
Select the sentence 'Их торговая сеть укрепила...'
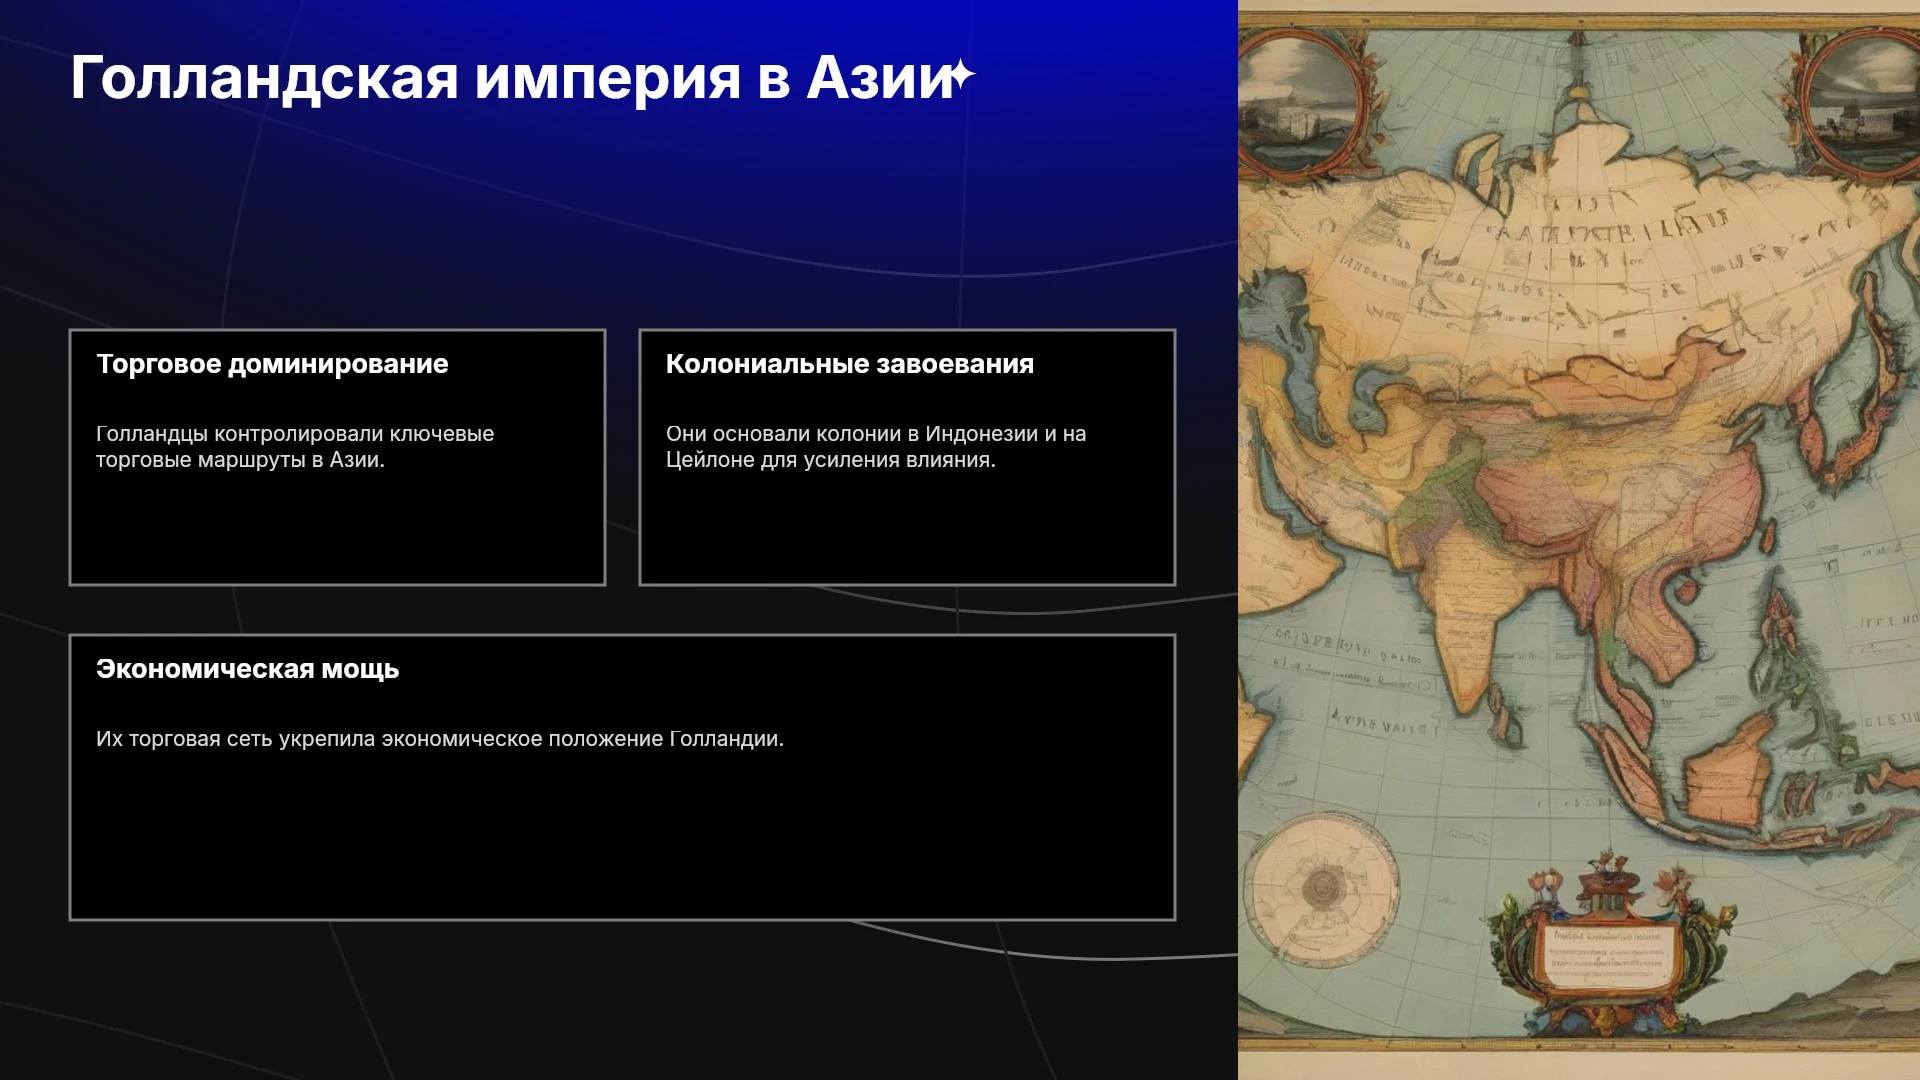pos(440,739)
